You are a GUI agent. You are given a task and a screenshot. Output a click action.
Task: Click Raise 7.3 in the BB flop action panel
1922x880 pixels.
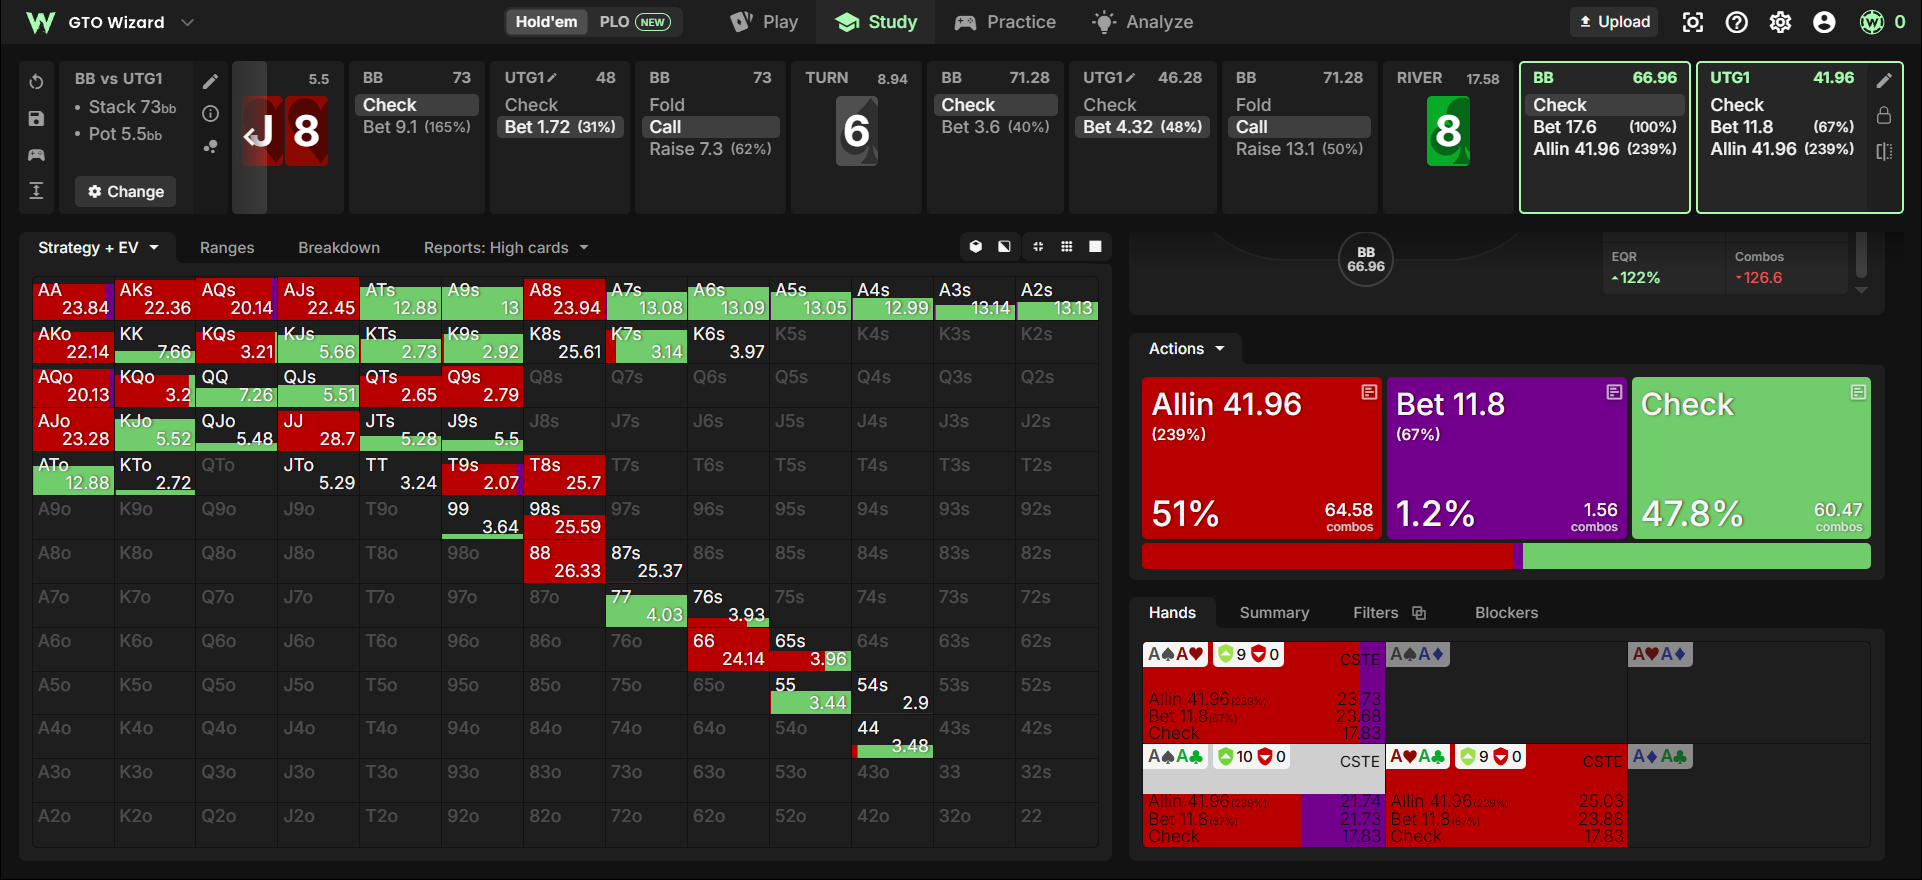click(x=710, y=149)
